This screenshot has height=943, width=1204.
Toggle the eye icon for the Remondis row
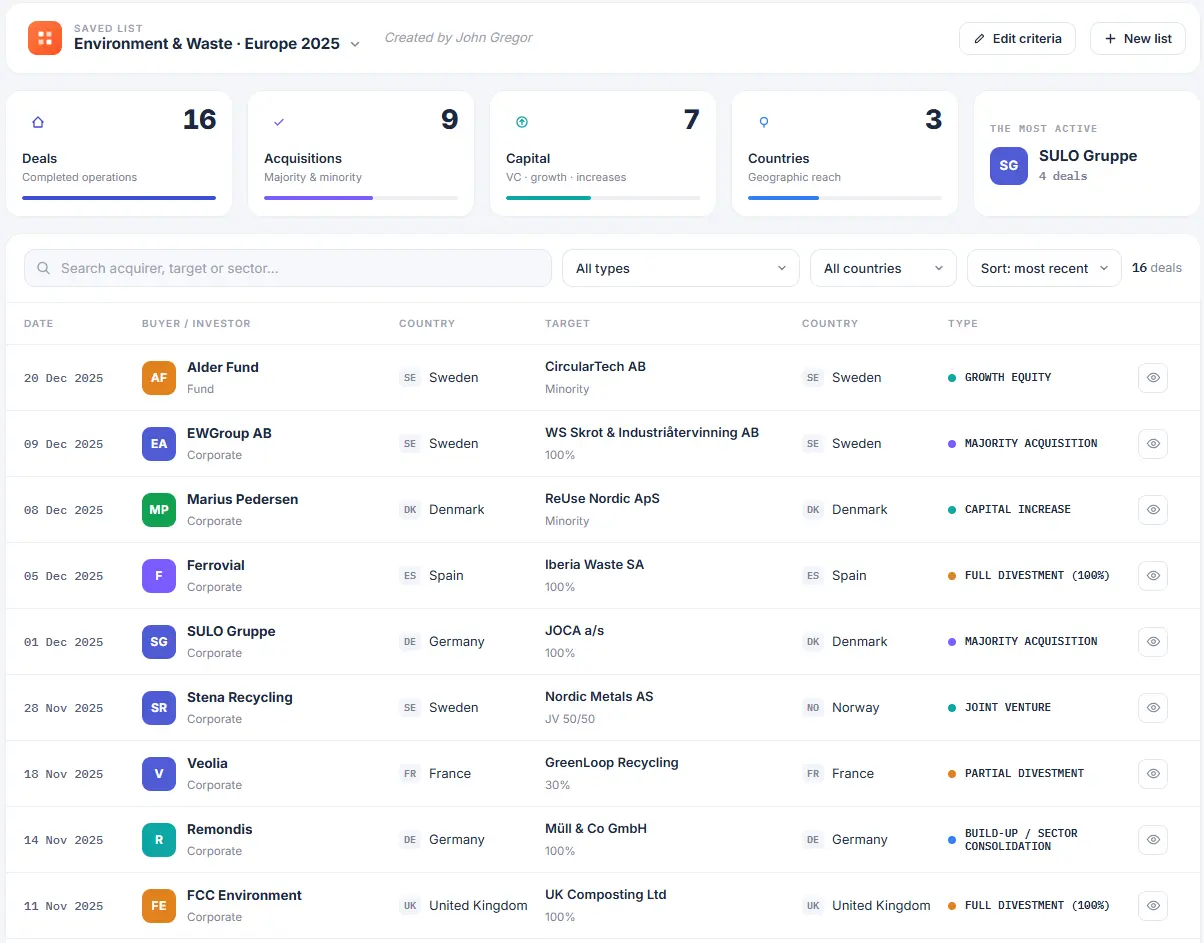(1153, 840)
